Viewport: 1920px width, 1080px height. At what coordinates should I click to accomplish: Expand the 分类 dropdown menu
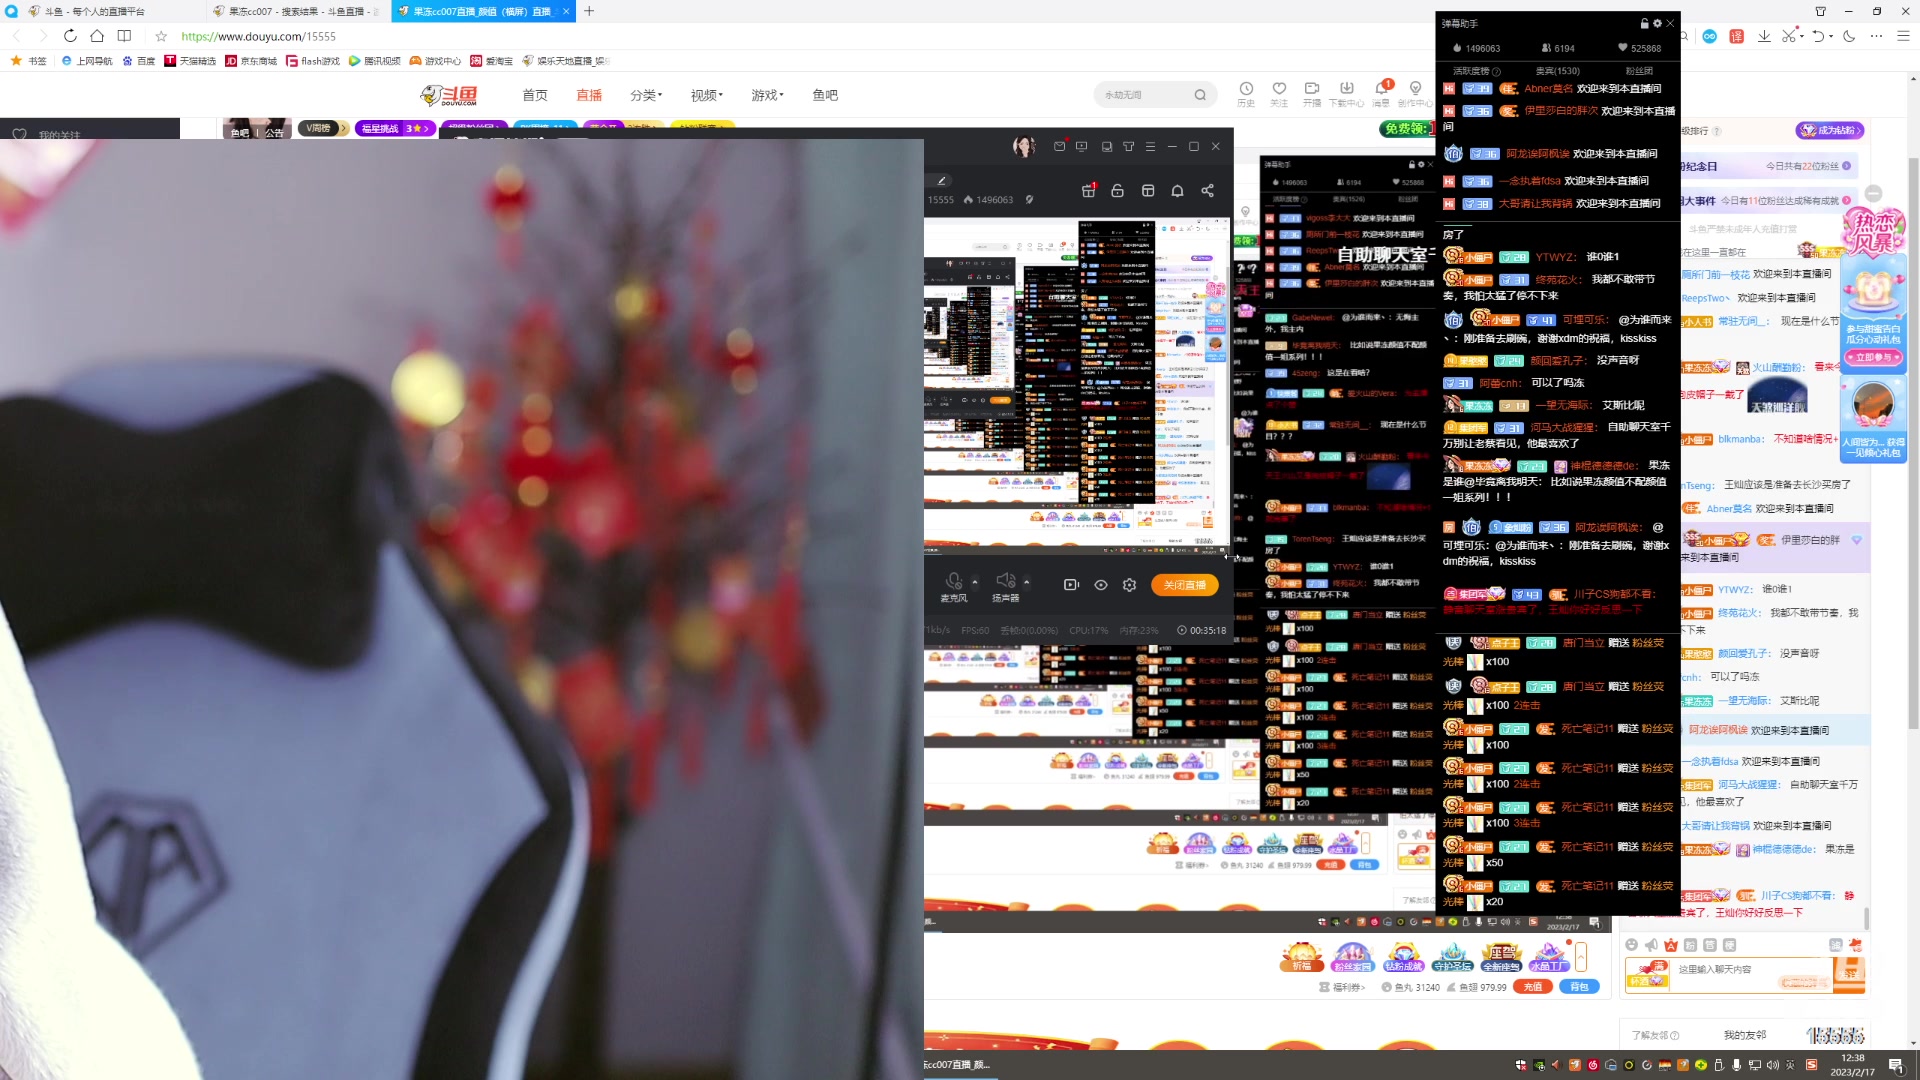[646, 95]
